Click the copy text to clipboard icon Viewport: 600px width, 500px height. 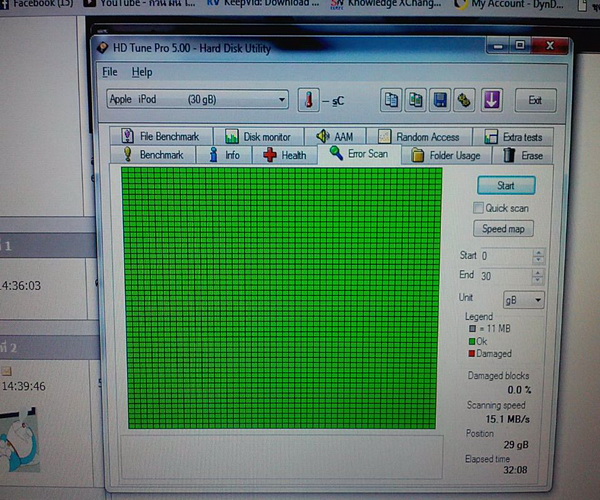[391, 100]
